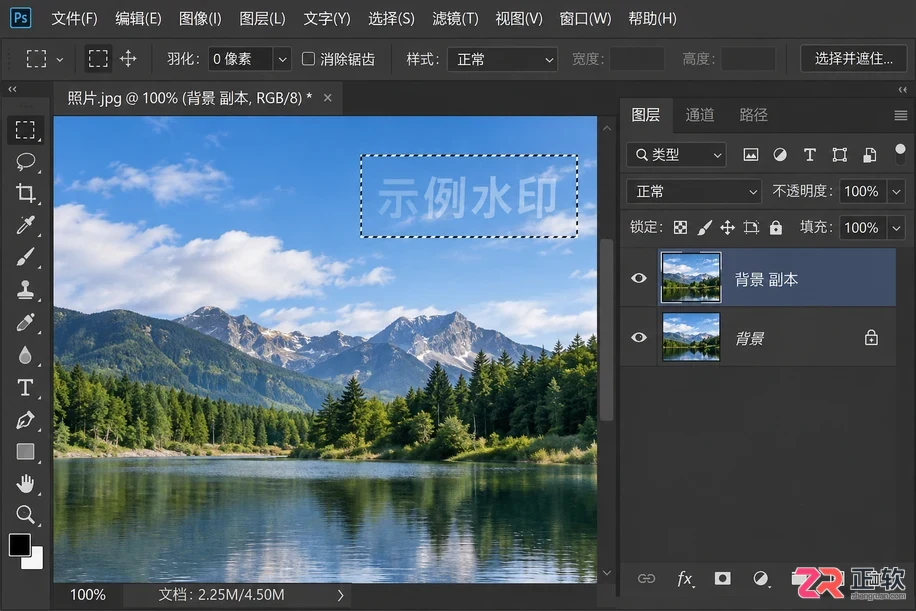Click the 不透明度 100% value field
Image resolution: width=916 pixels, height=611 pixels.
pyautogui.click(x=863, y=191)
